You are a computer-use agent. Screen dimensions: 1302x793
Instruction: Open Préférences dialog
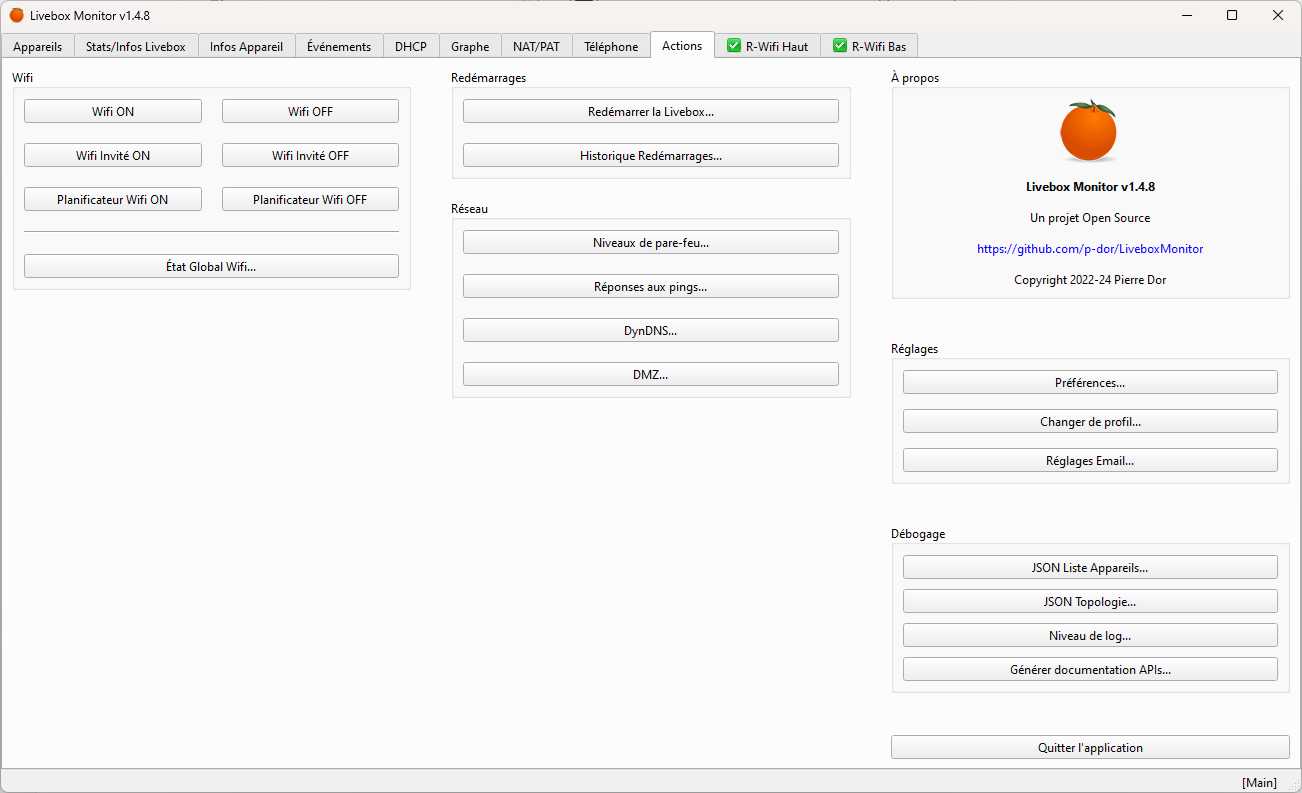pos(1090,382)
